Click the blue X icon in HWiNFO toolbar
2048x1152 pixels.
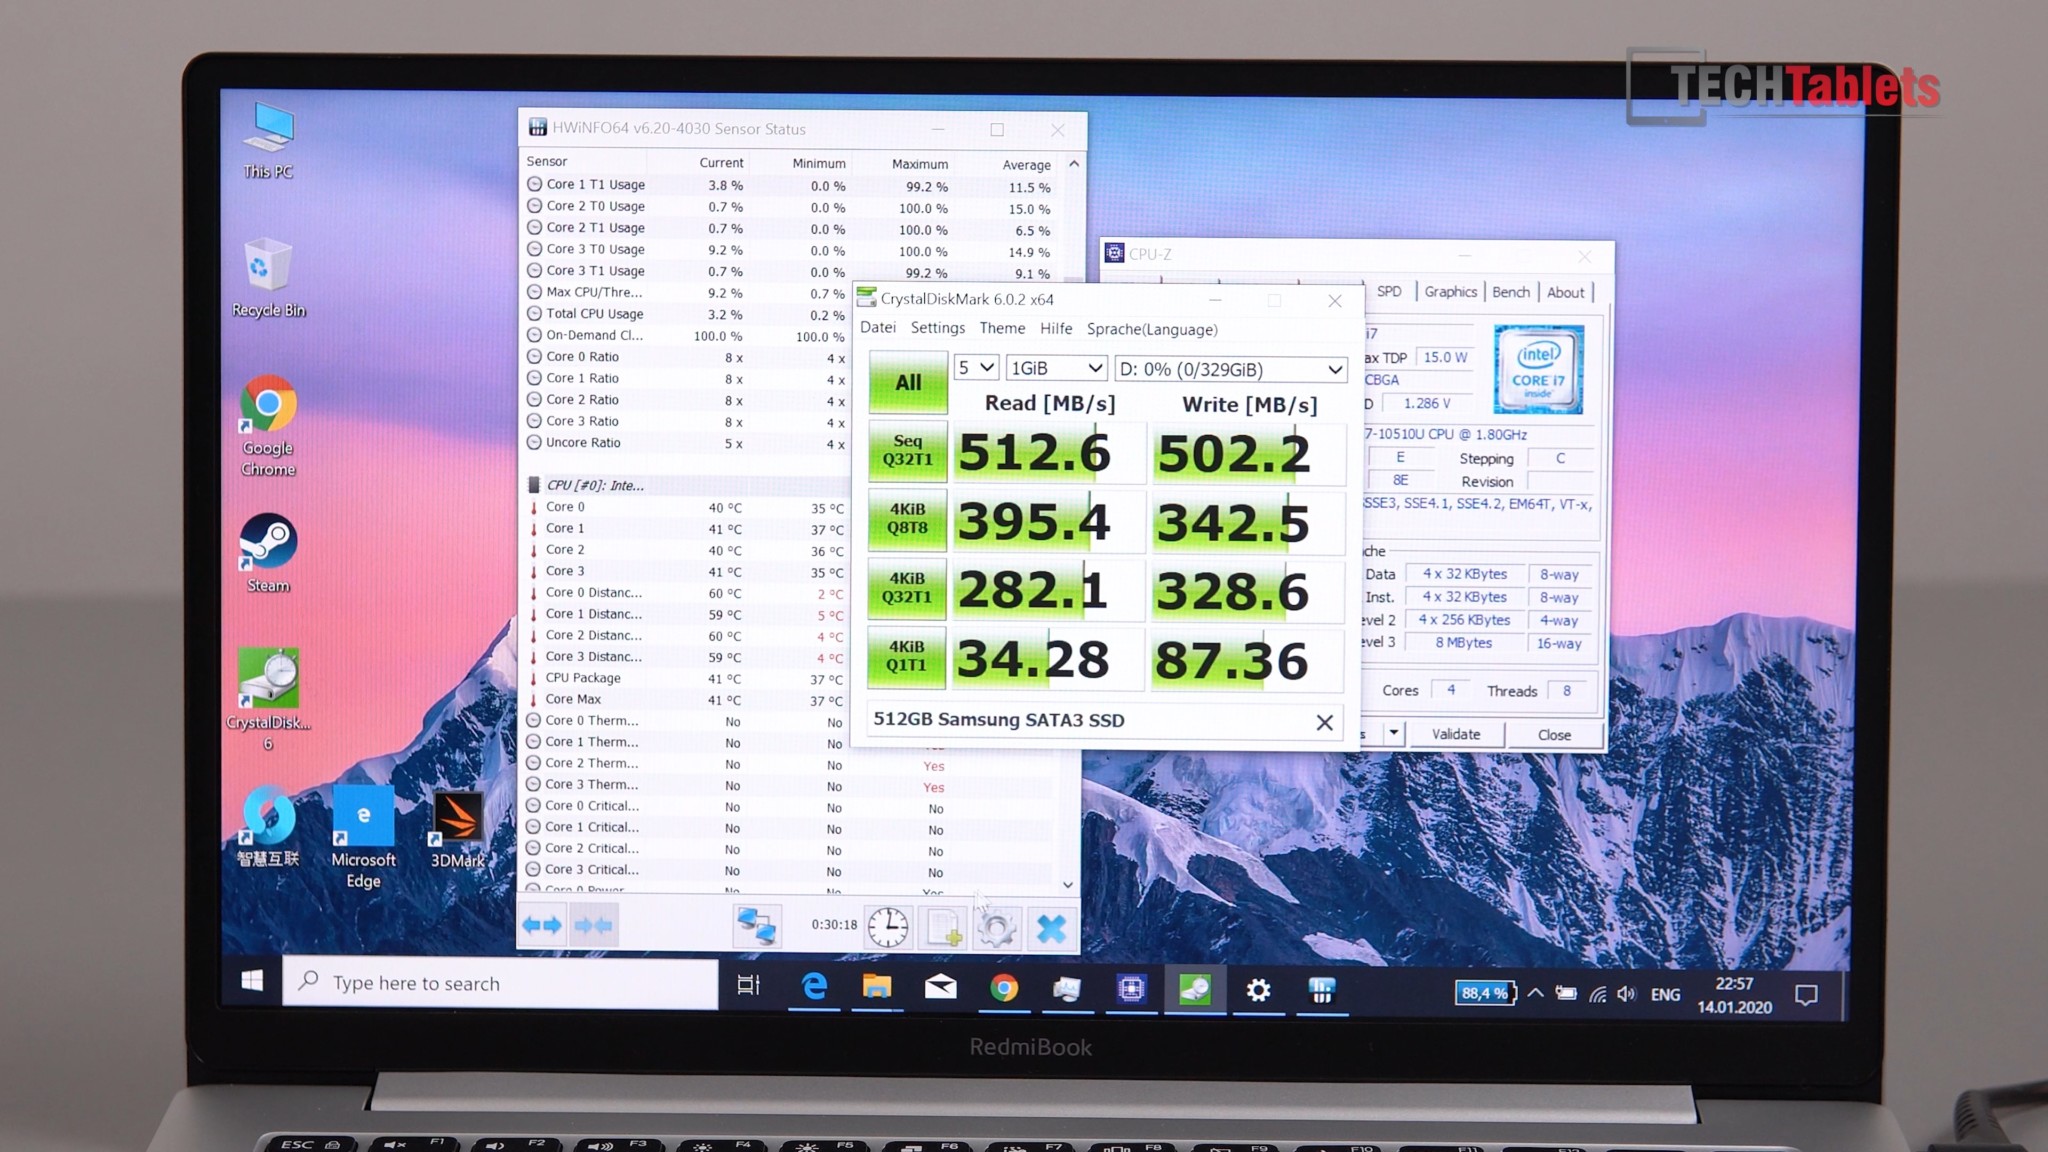tap(1051, 928)
